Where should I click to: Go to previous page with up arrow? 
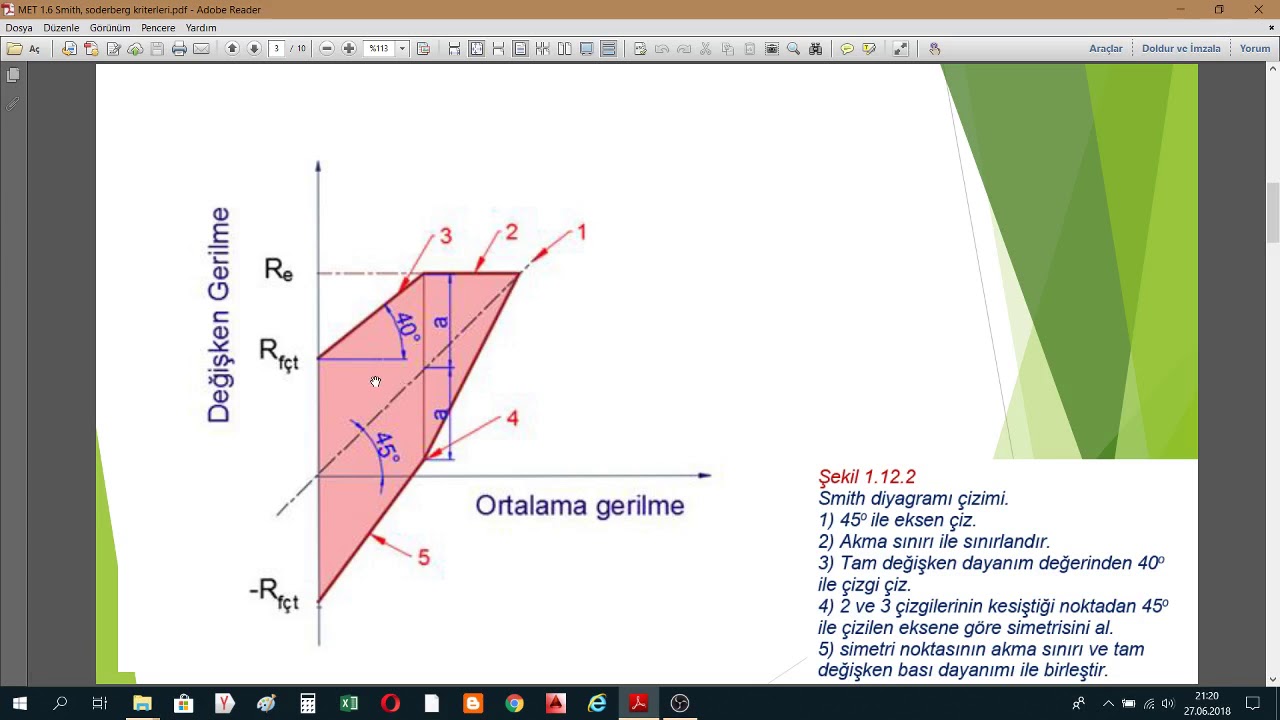click(x=232, y=48)
